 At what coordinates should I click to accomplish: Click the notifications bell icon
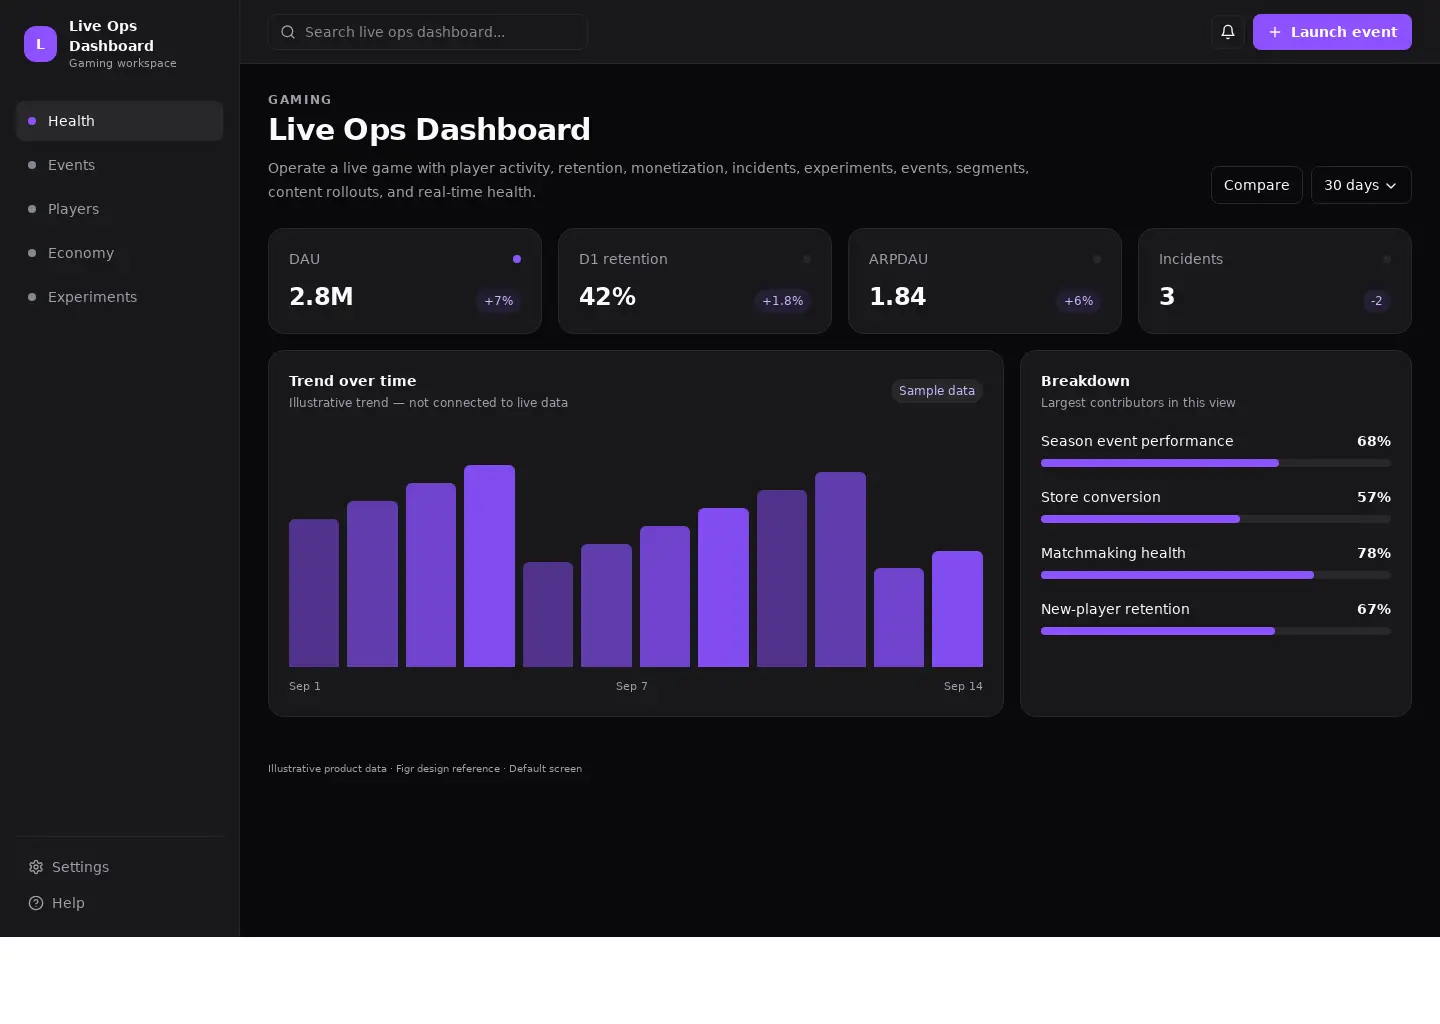coord(1228,32)
